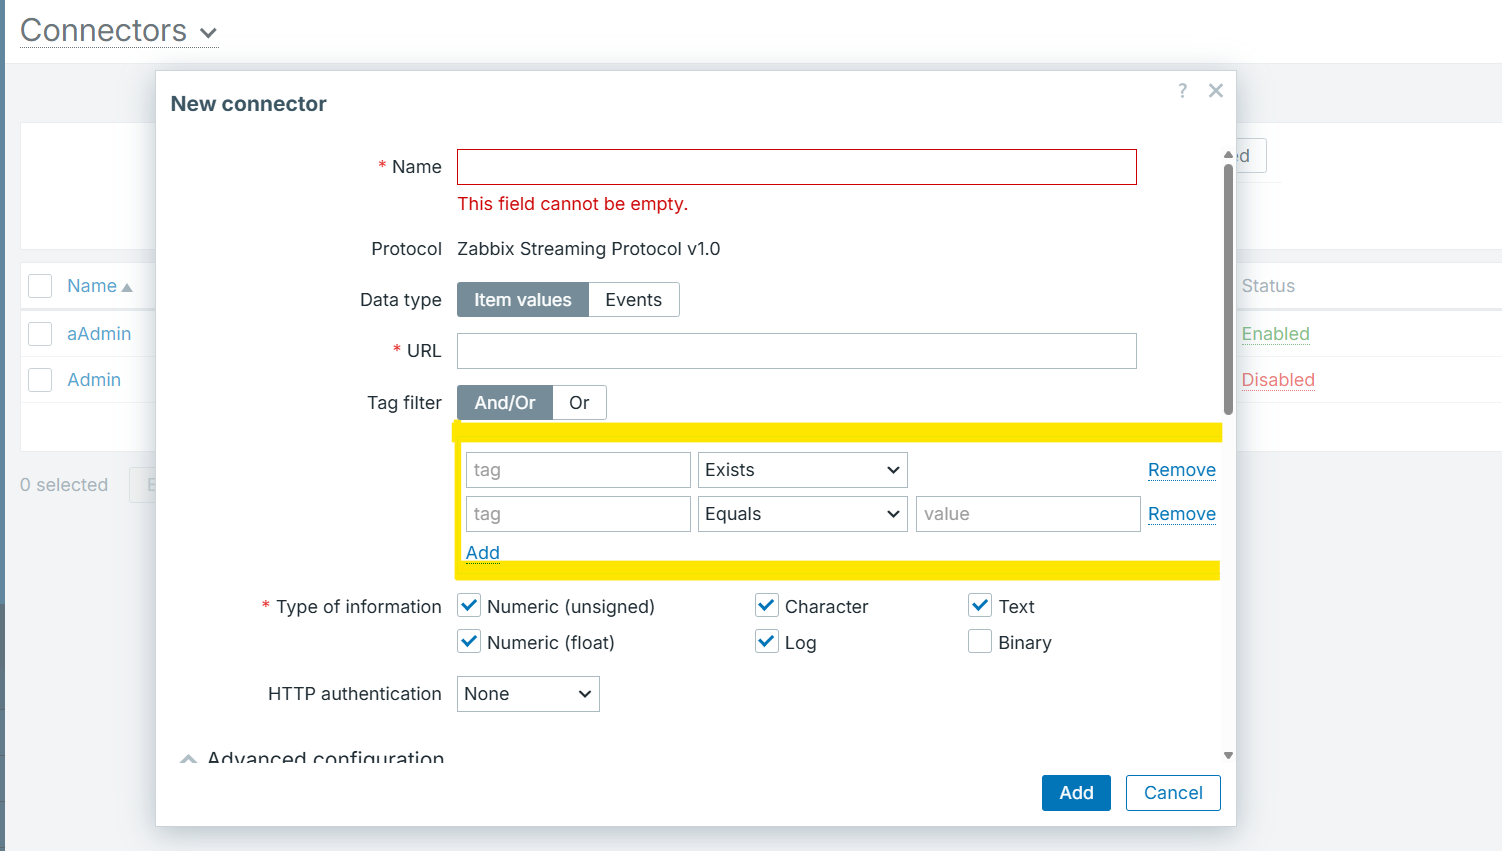Image resolution: width=1502 pixels, height=851 pixels.
Task: Click the Name column sort arrow
Action: click(x=127, y=287)
